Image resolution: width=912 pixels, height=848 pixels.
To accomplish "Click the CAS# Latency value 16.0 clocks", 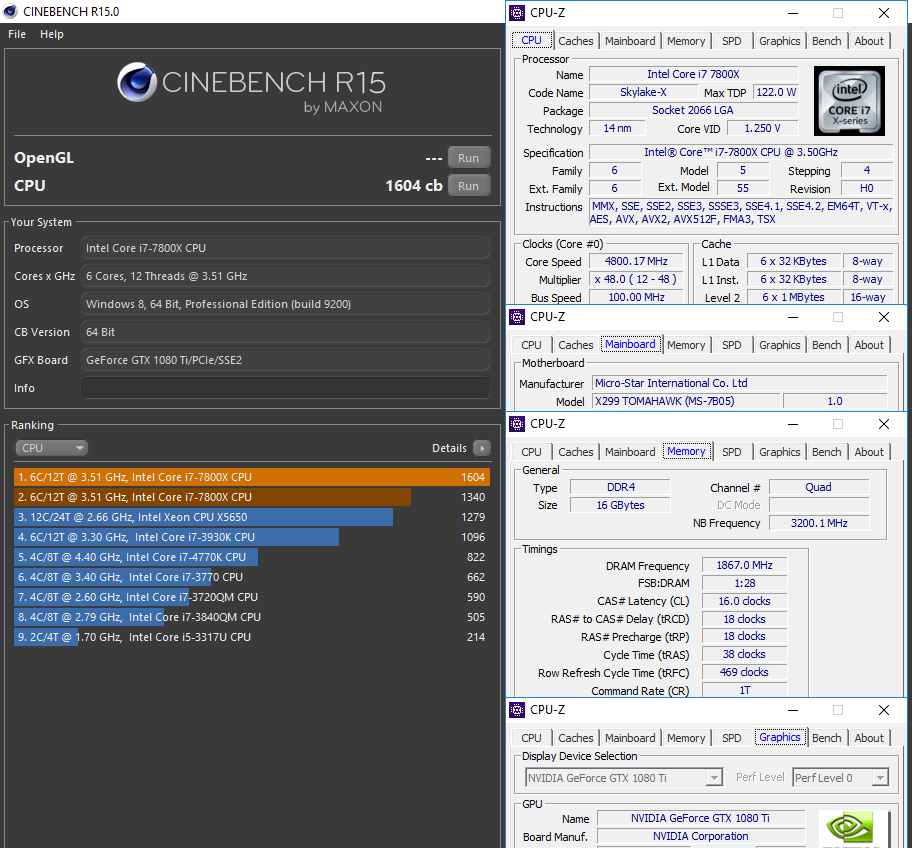I will (744, 601).
